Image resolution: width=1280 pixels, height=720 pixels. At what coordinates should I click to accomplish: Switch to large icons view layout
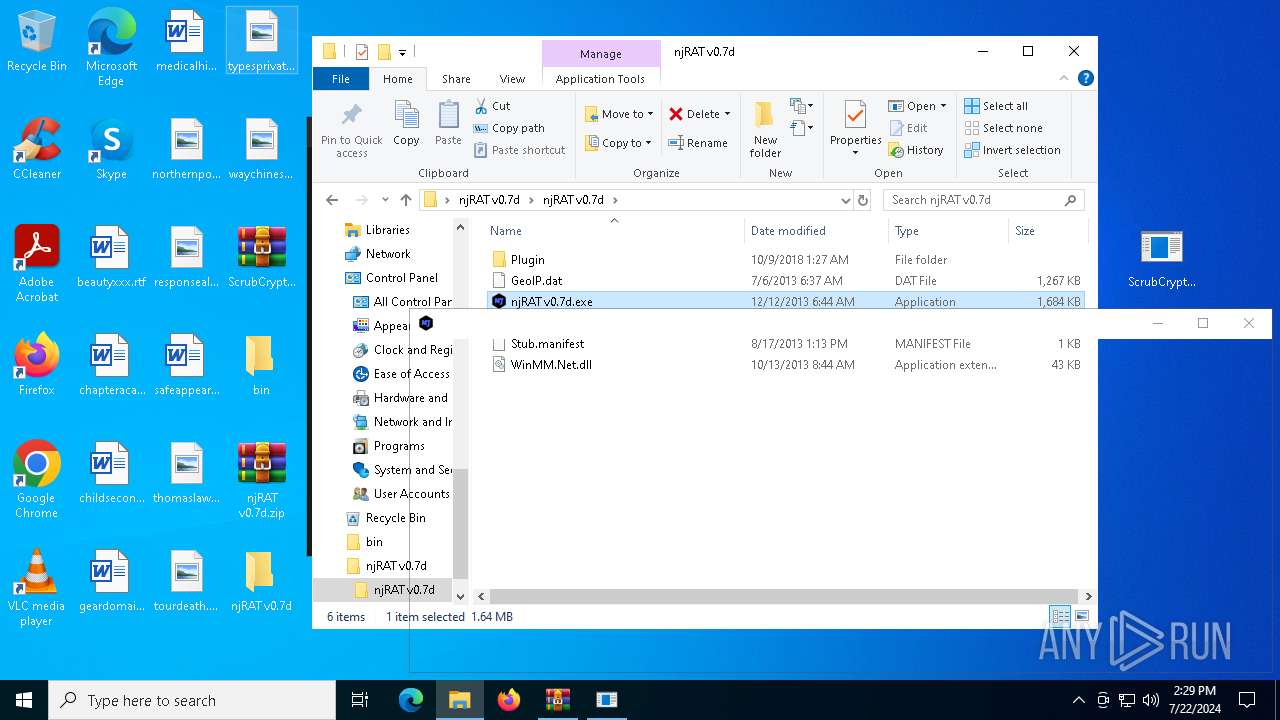[1081, 617]
